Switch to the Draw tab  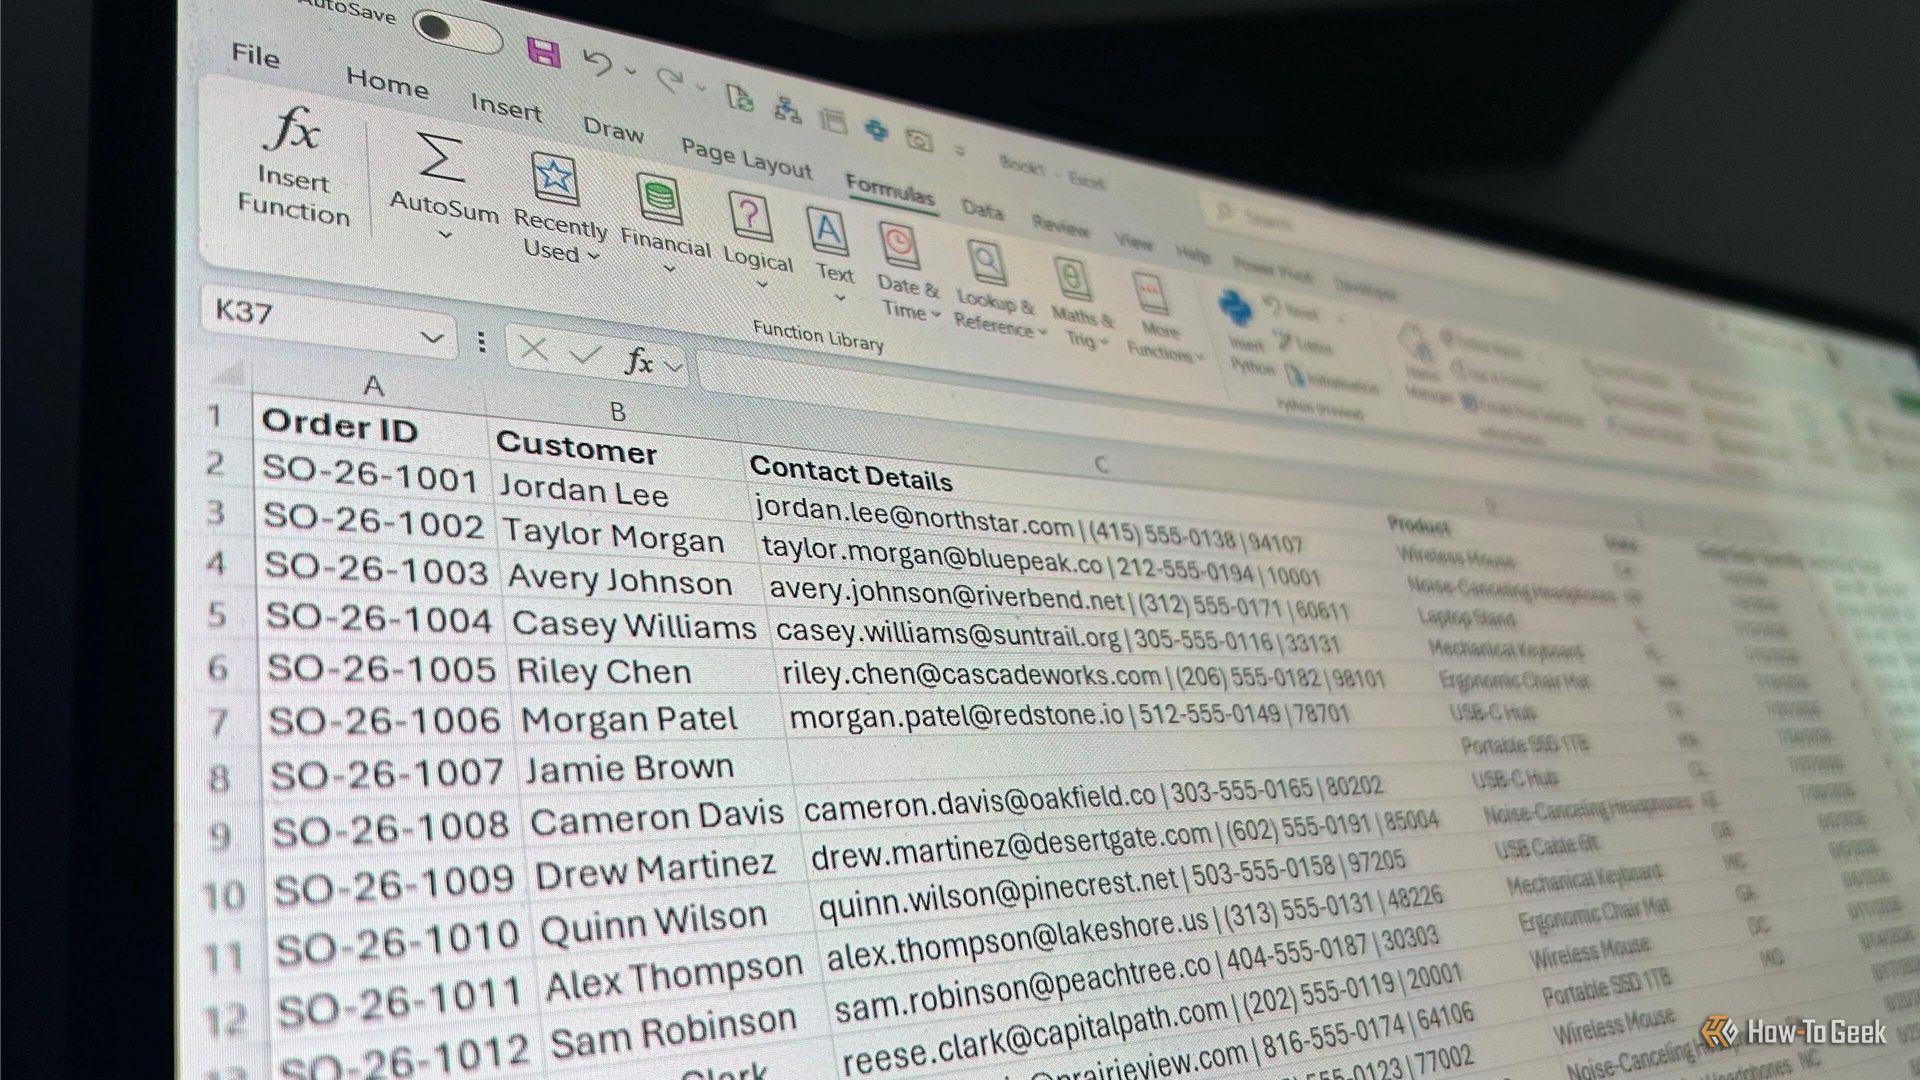point(613,130)
